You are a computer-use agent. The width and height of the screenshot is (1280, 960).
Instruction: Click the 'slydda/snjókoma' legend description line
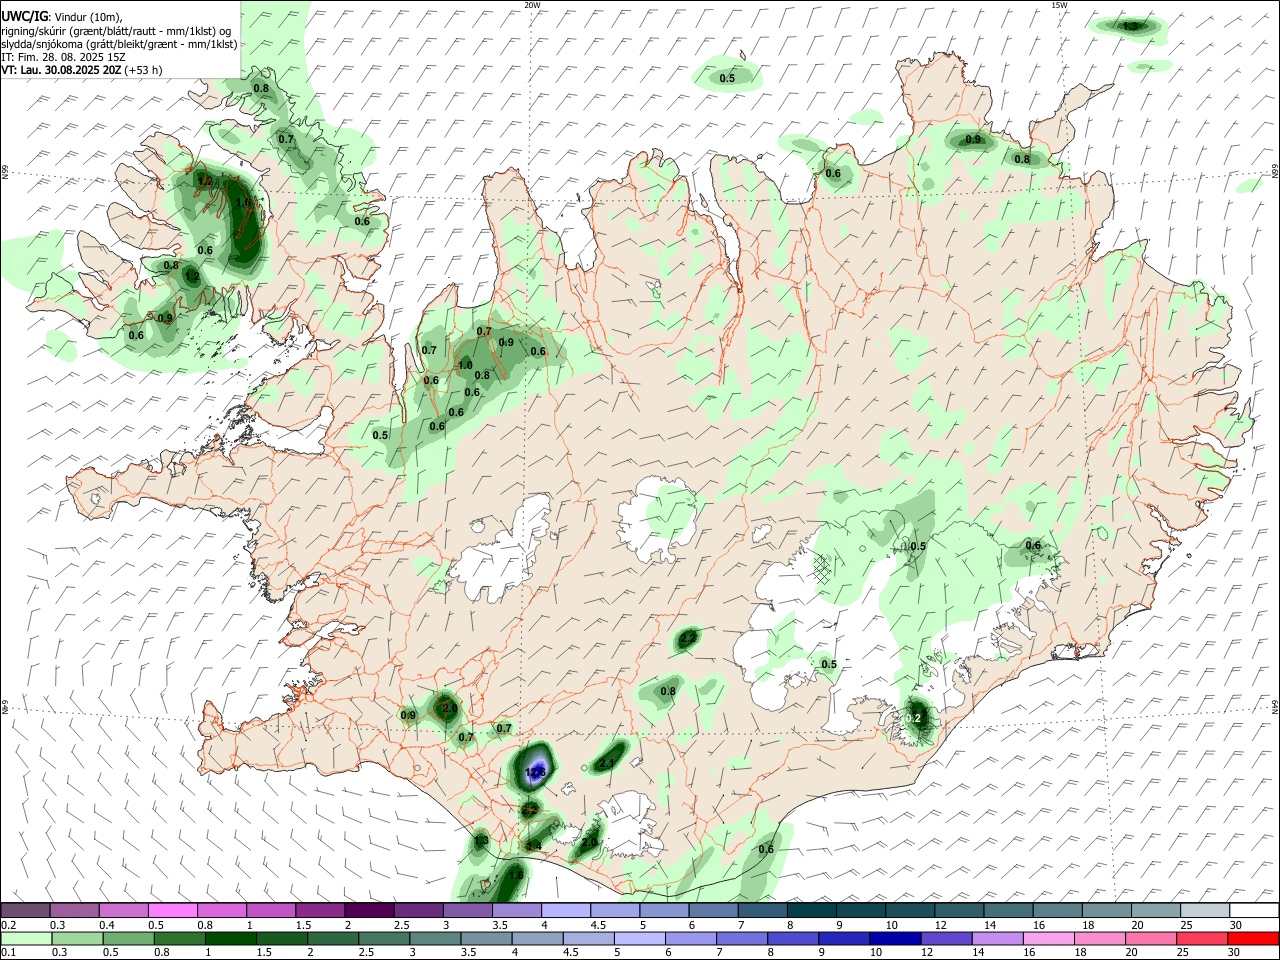(x=119, y=44)
